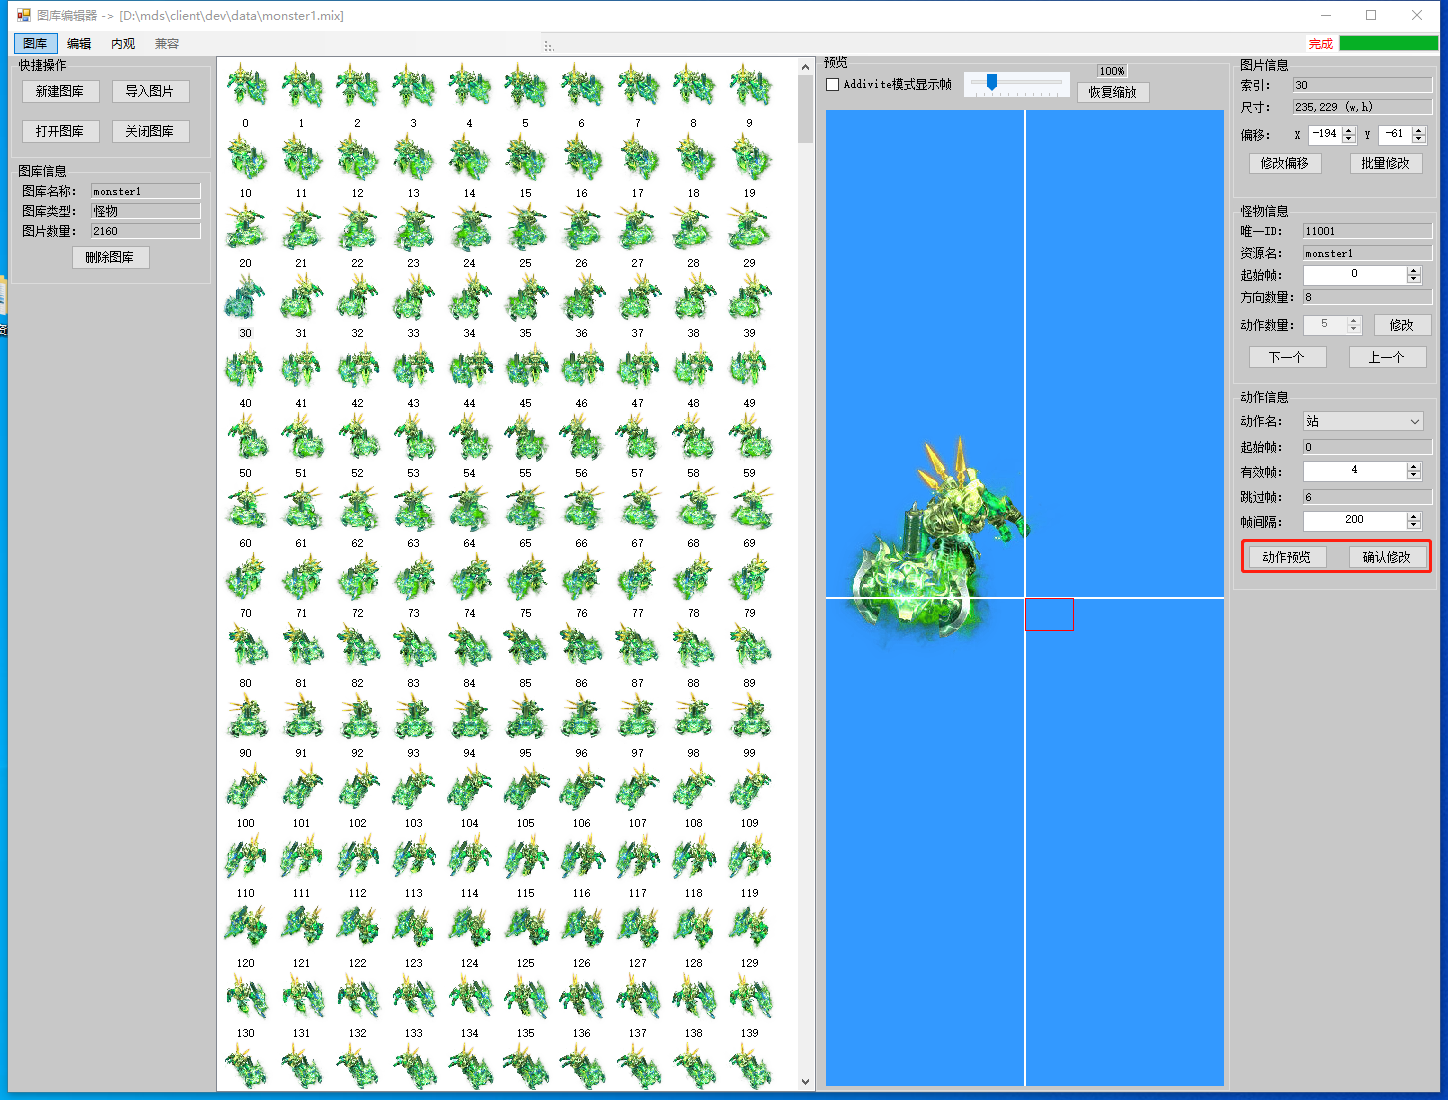Select sprite thumbnail labeled 0
1448x1100 pixels.
coord(245,88)
